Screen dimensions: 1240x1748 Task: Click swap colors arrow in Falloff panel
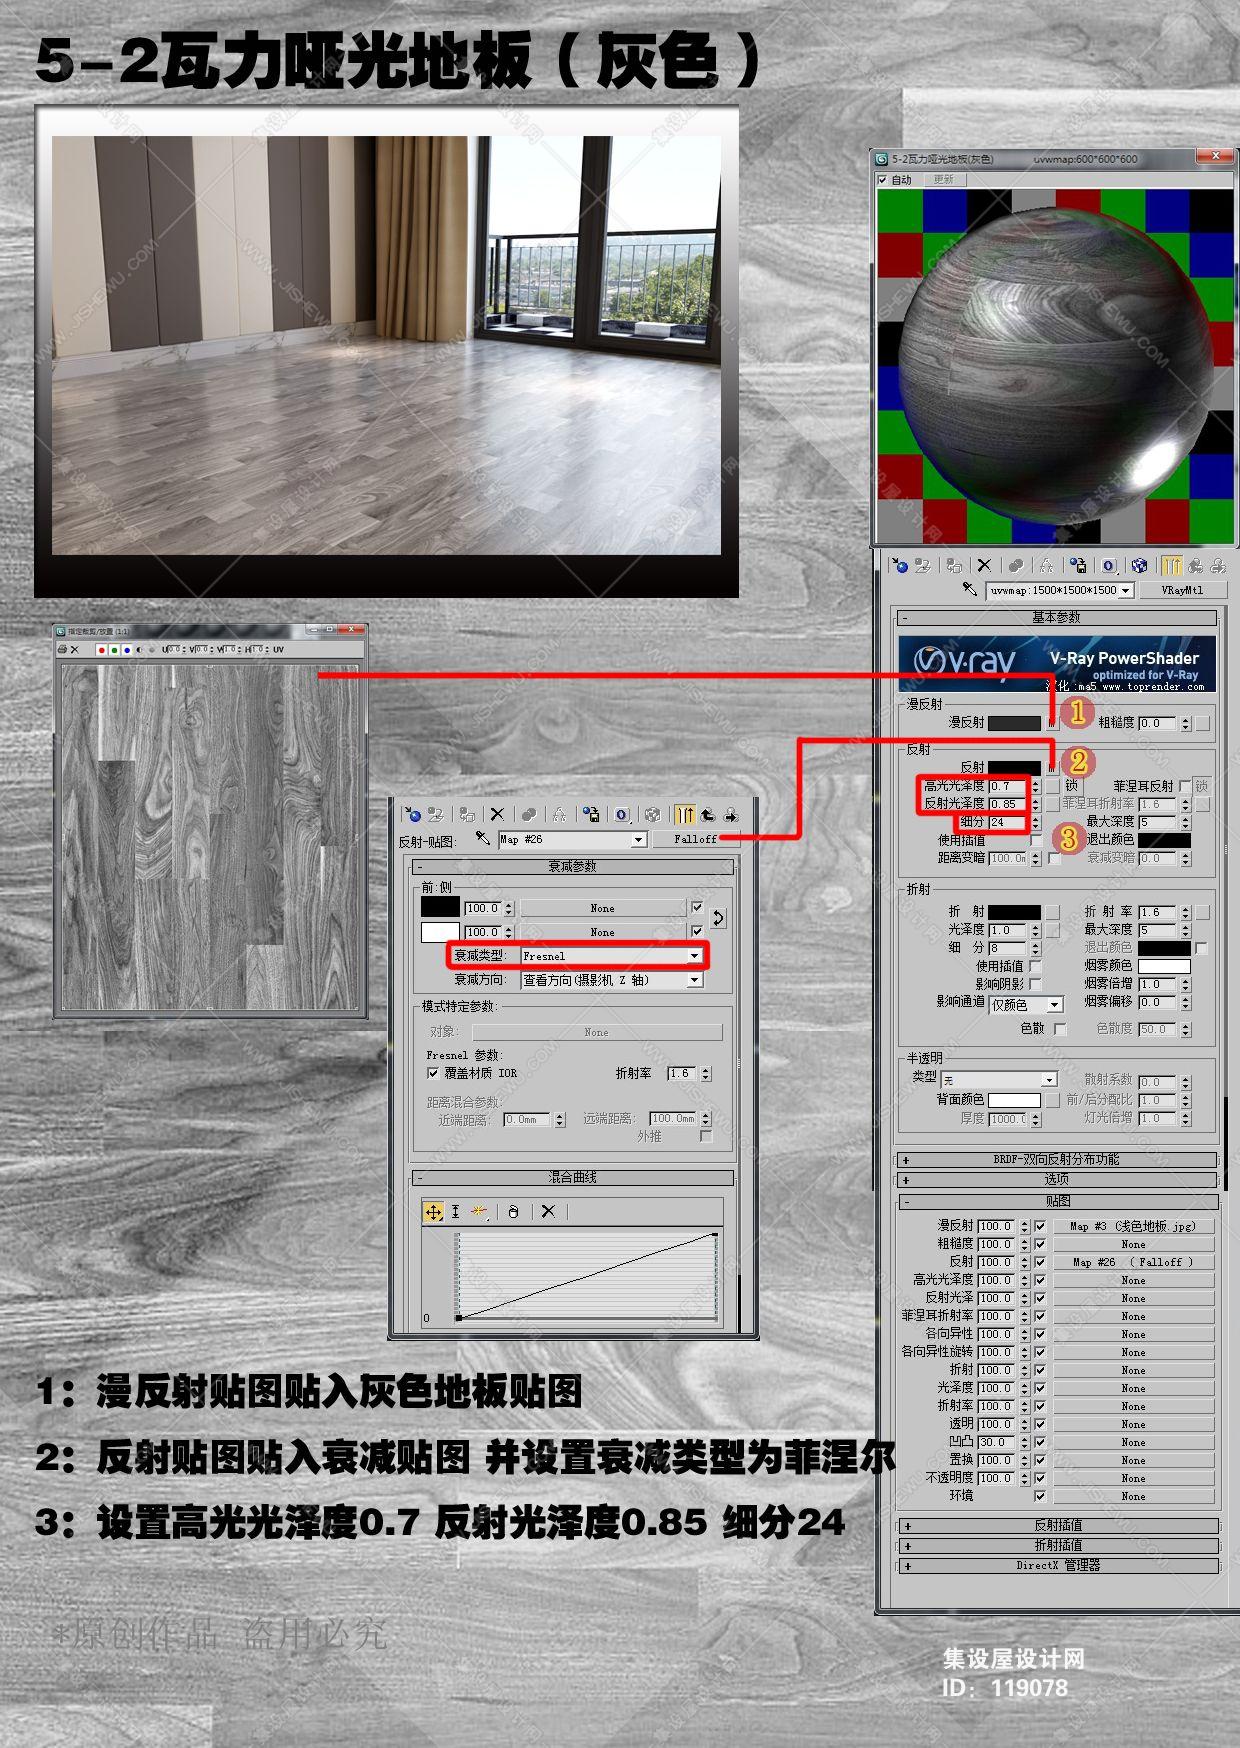click(718, 918)
